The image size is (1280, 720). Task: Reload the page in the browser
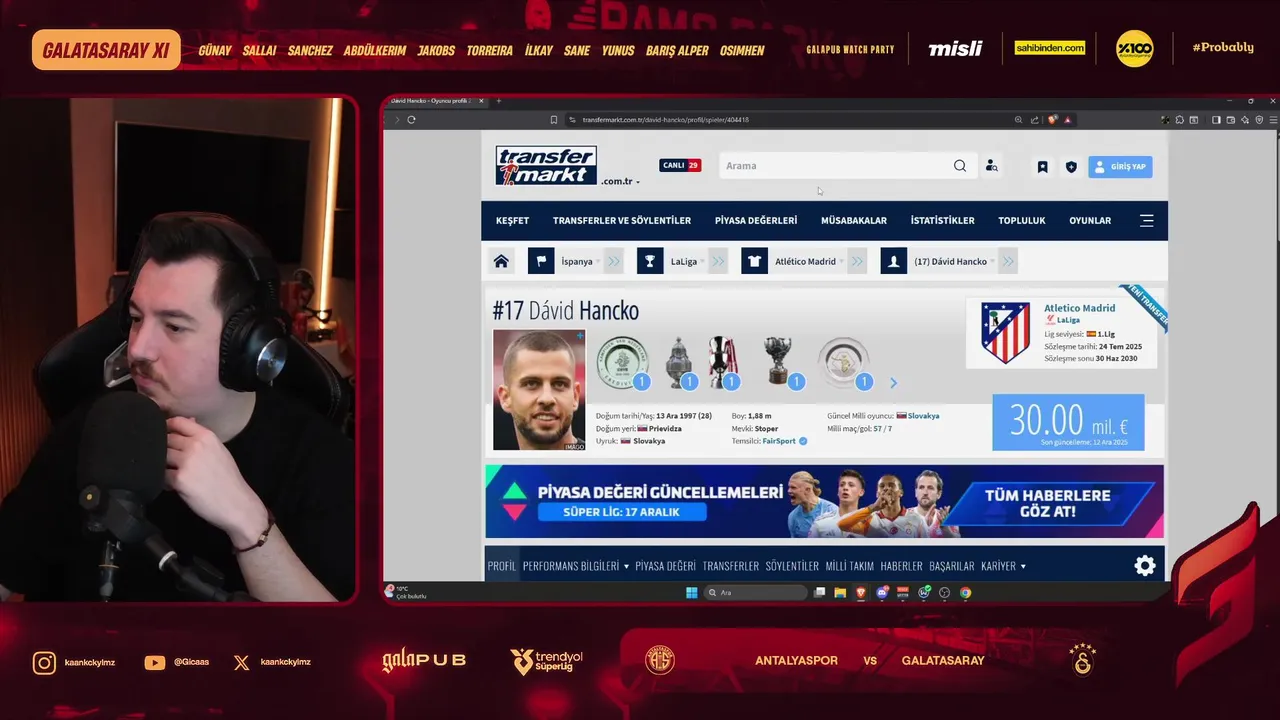[x=411, y=119]
